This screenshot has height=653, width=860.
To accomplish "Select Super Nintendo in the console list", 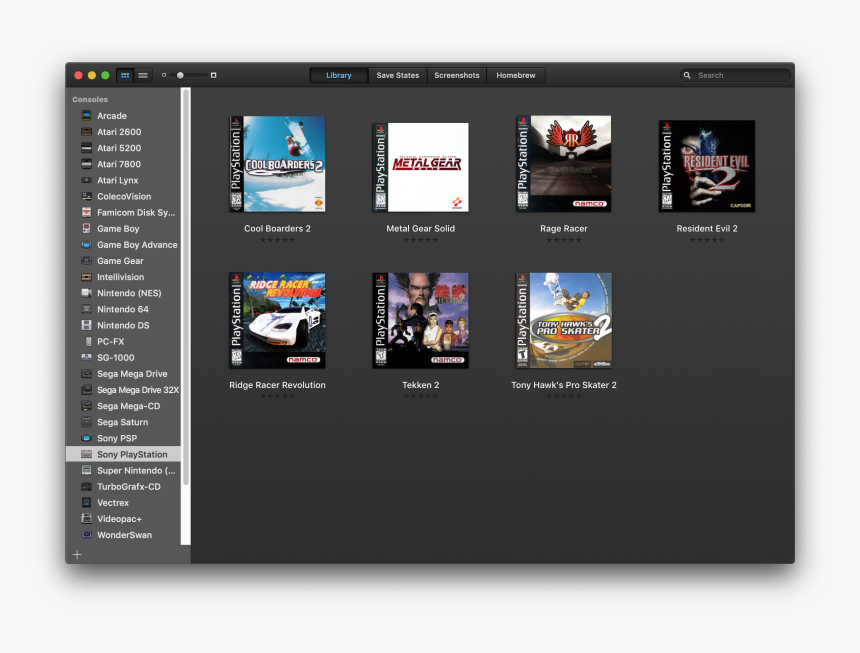I will [123, 470].
